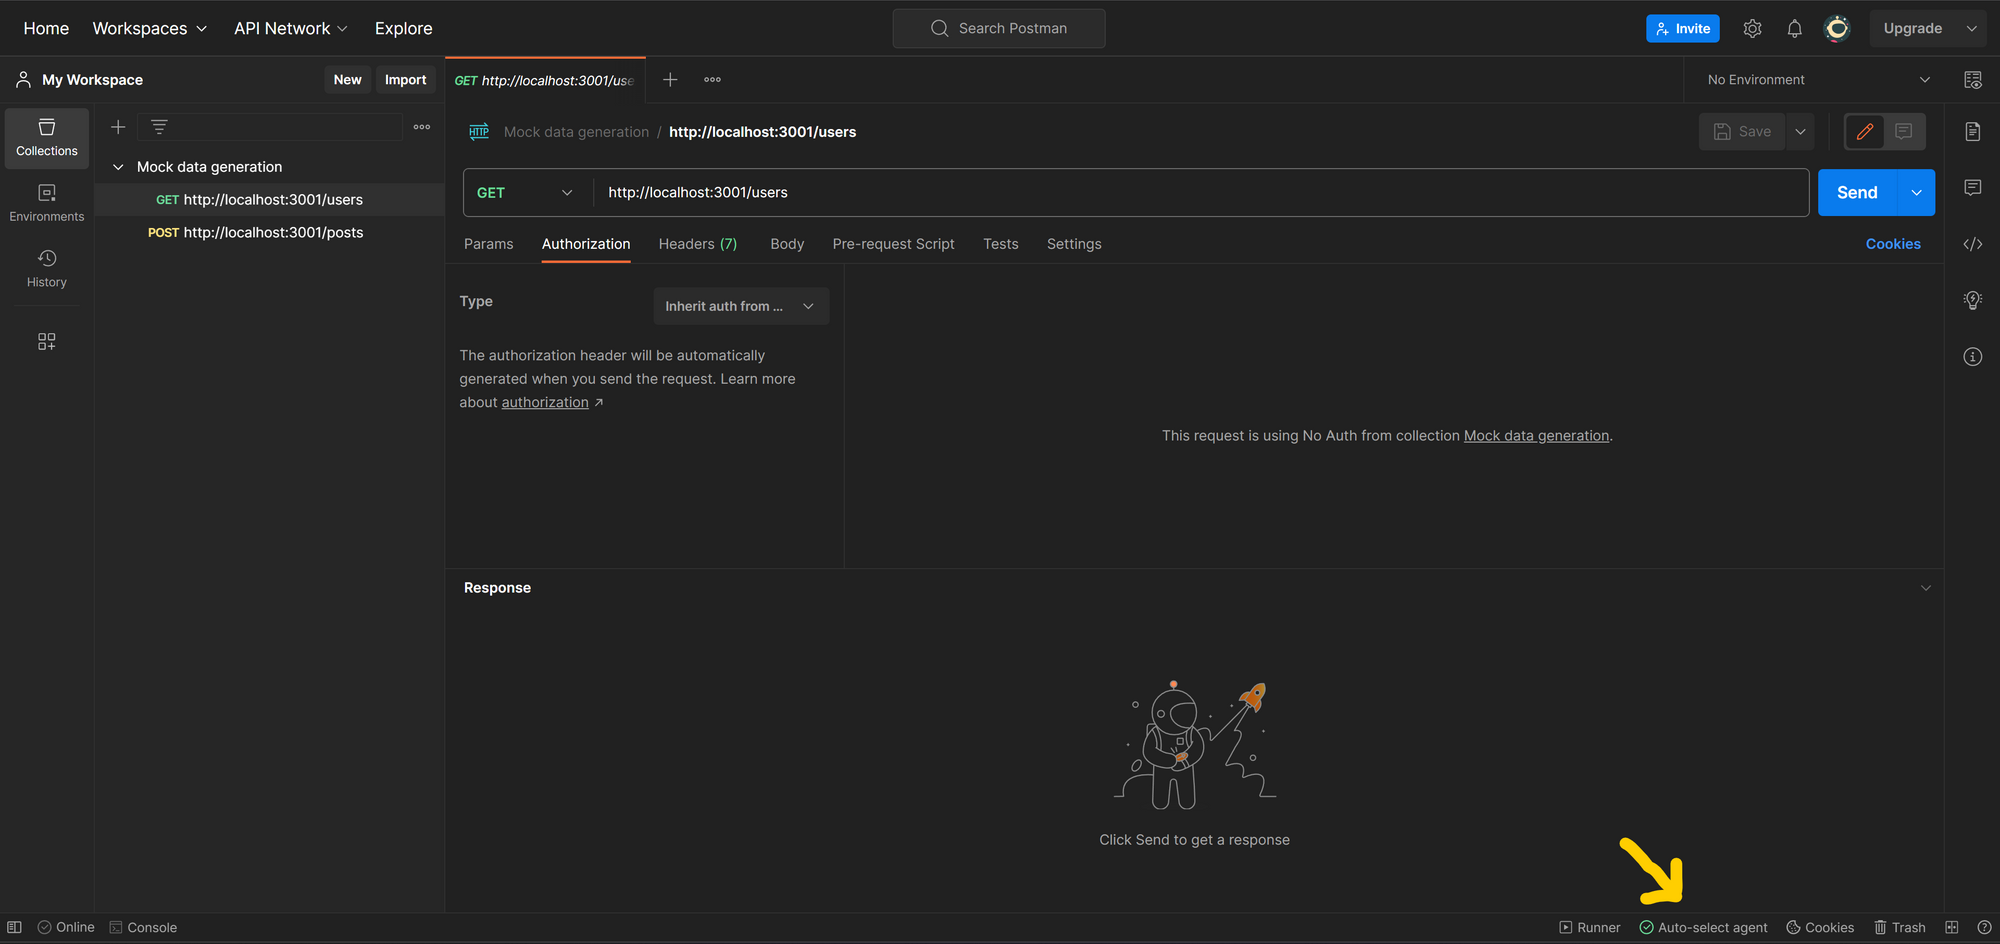Open the Environments sidebar panel
The height and width of the screenshot is (944, 2000).
coord(46,202)
